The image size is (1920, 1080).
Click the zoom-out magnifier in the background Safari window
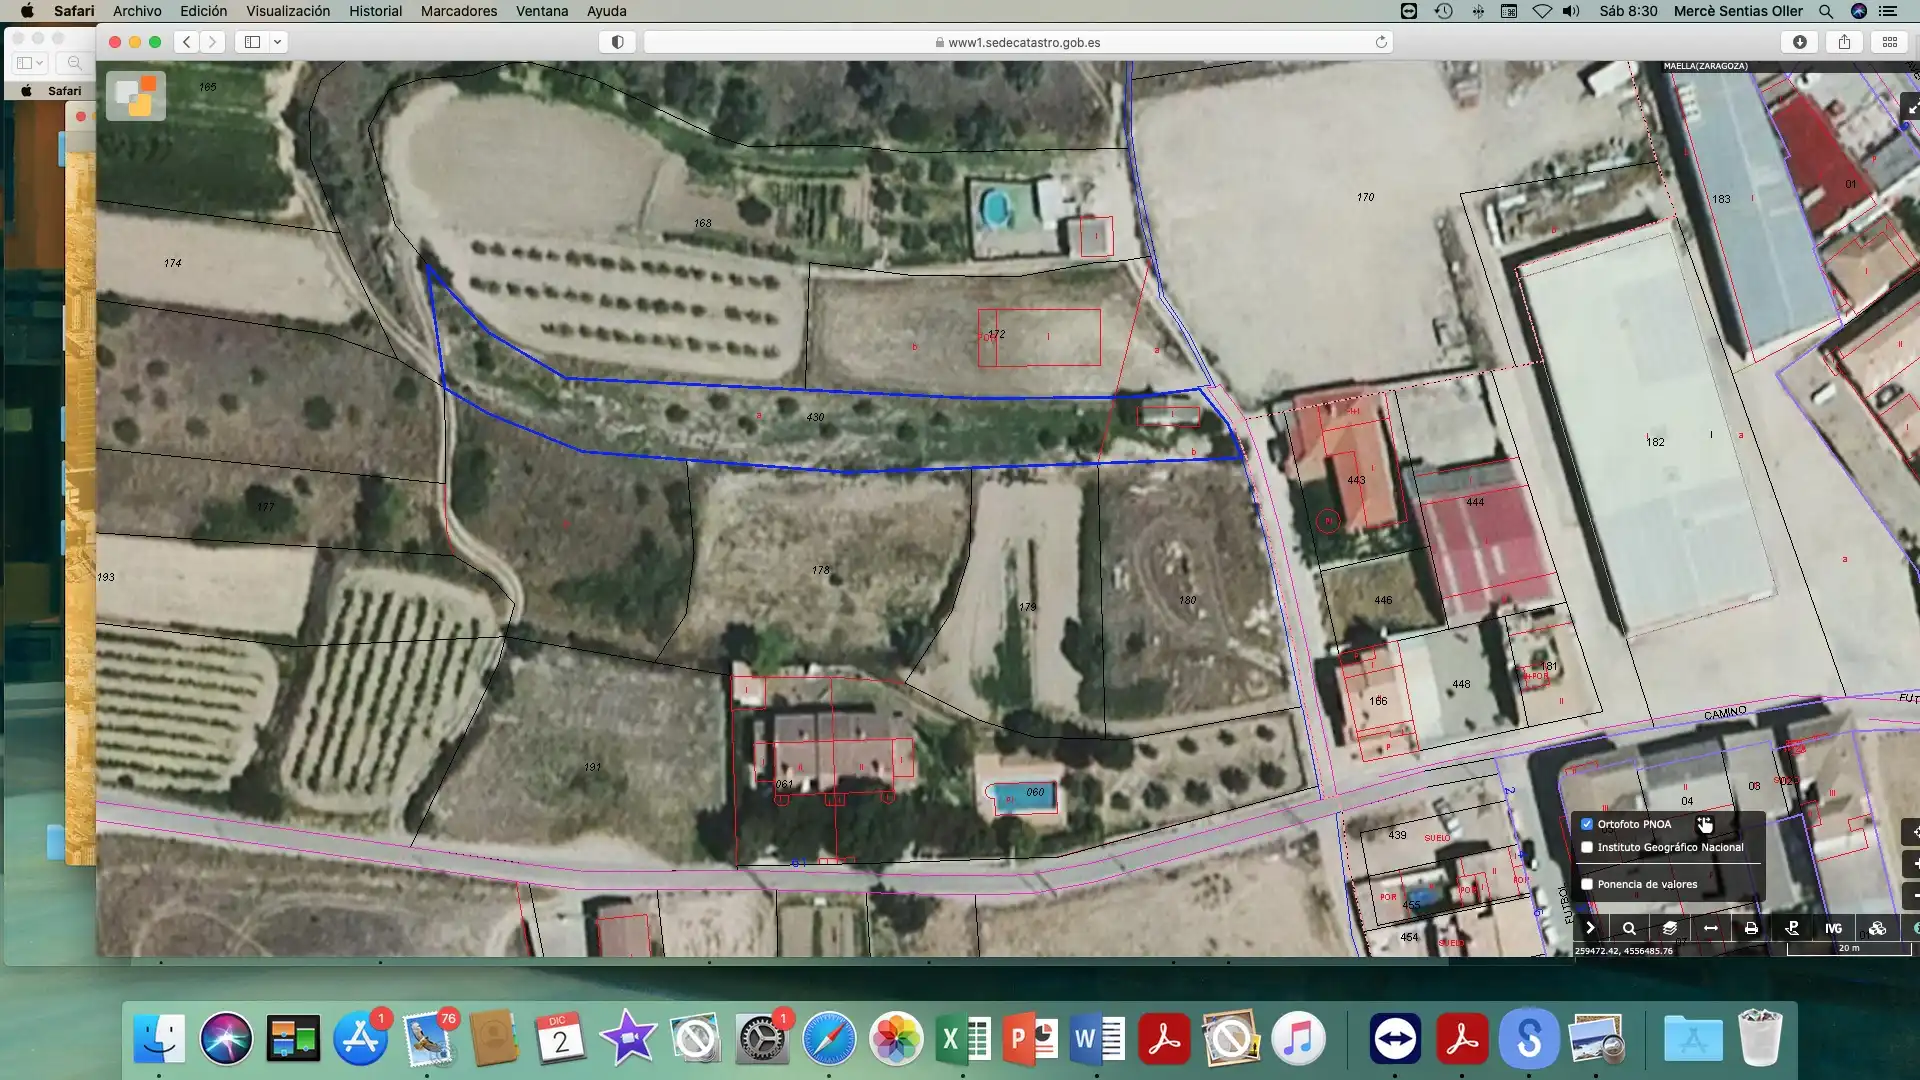tap(74, 63)
